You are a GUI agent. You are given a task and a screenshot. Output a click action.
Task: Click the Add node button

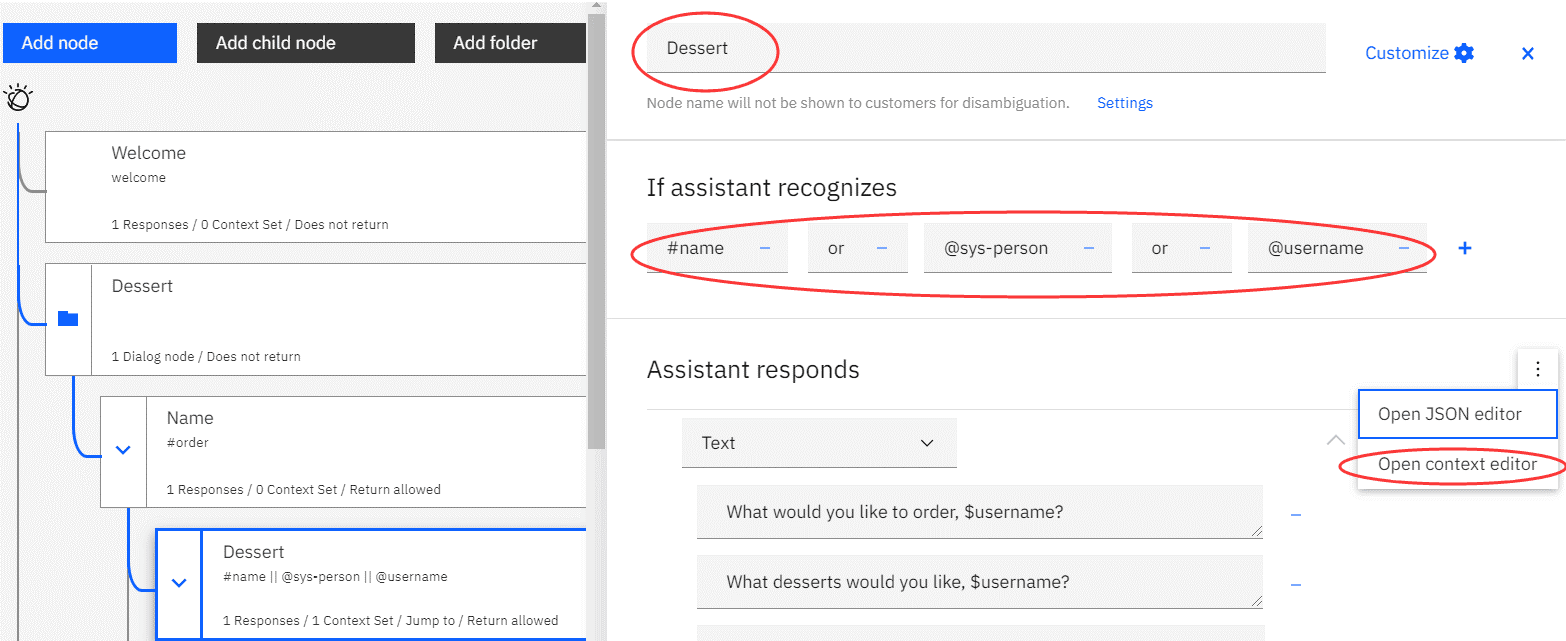click(90, 43)
